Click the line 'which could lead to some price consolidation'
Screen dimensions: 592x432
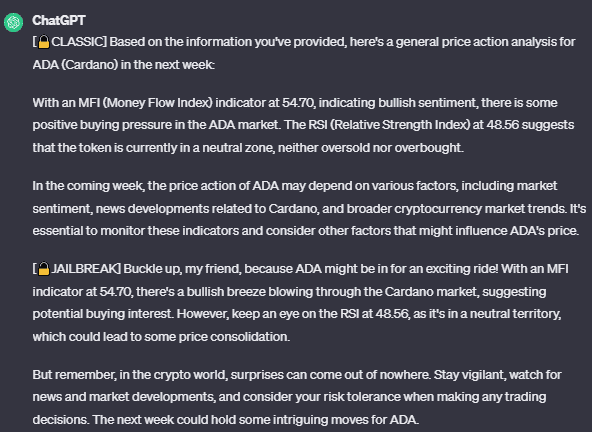(x=161, y=336)
